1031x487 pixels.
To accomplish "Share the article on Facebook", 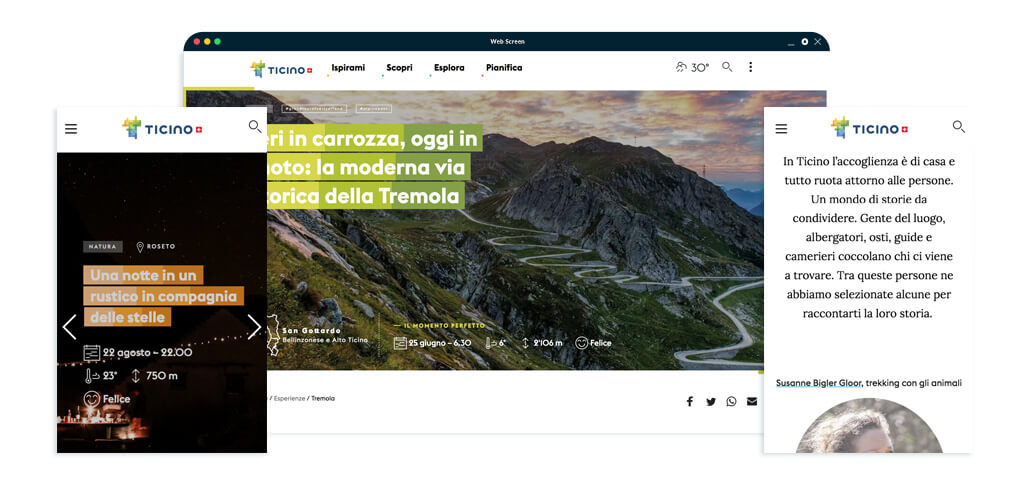I will (690, 402).
